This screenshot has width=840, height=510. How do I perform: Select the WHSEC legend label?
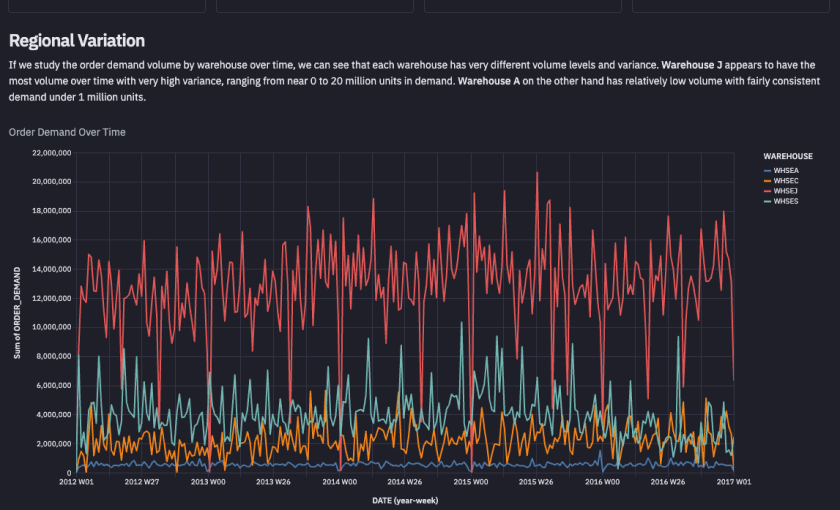(786, 181)
